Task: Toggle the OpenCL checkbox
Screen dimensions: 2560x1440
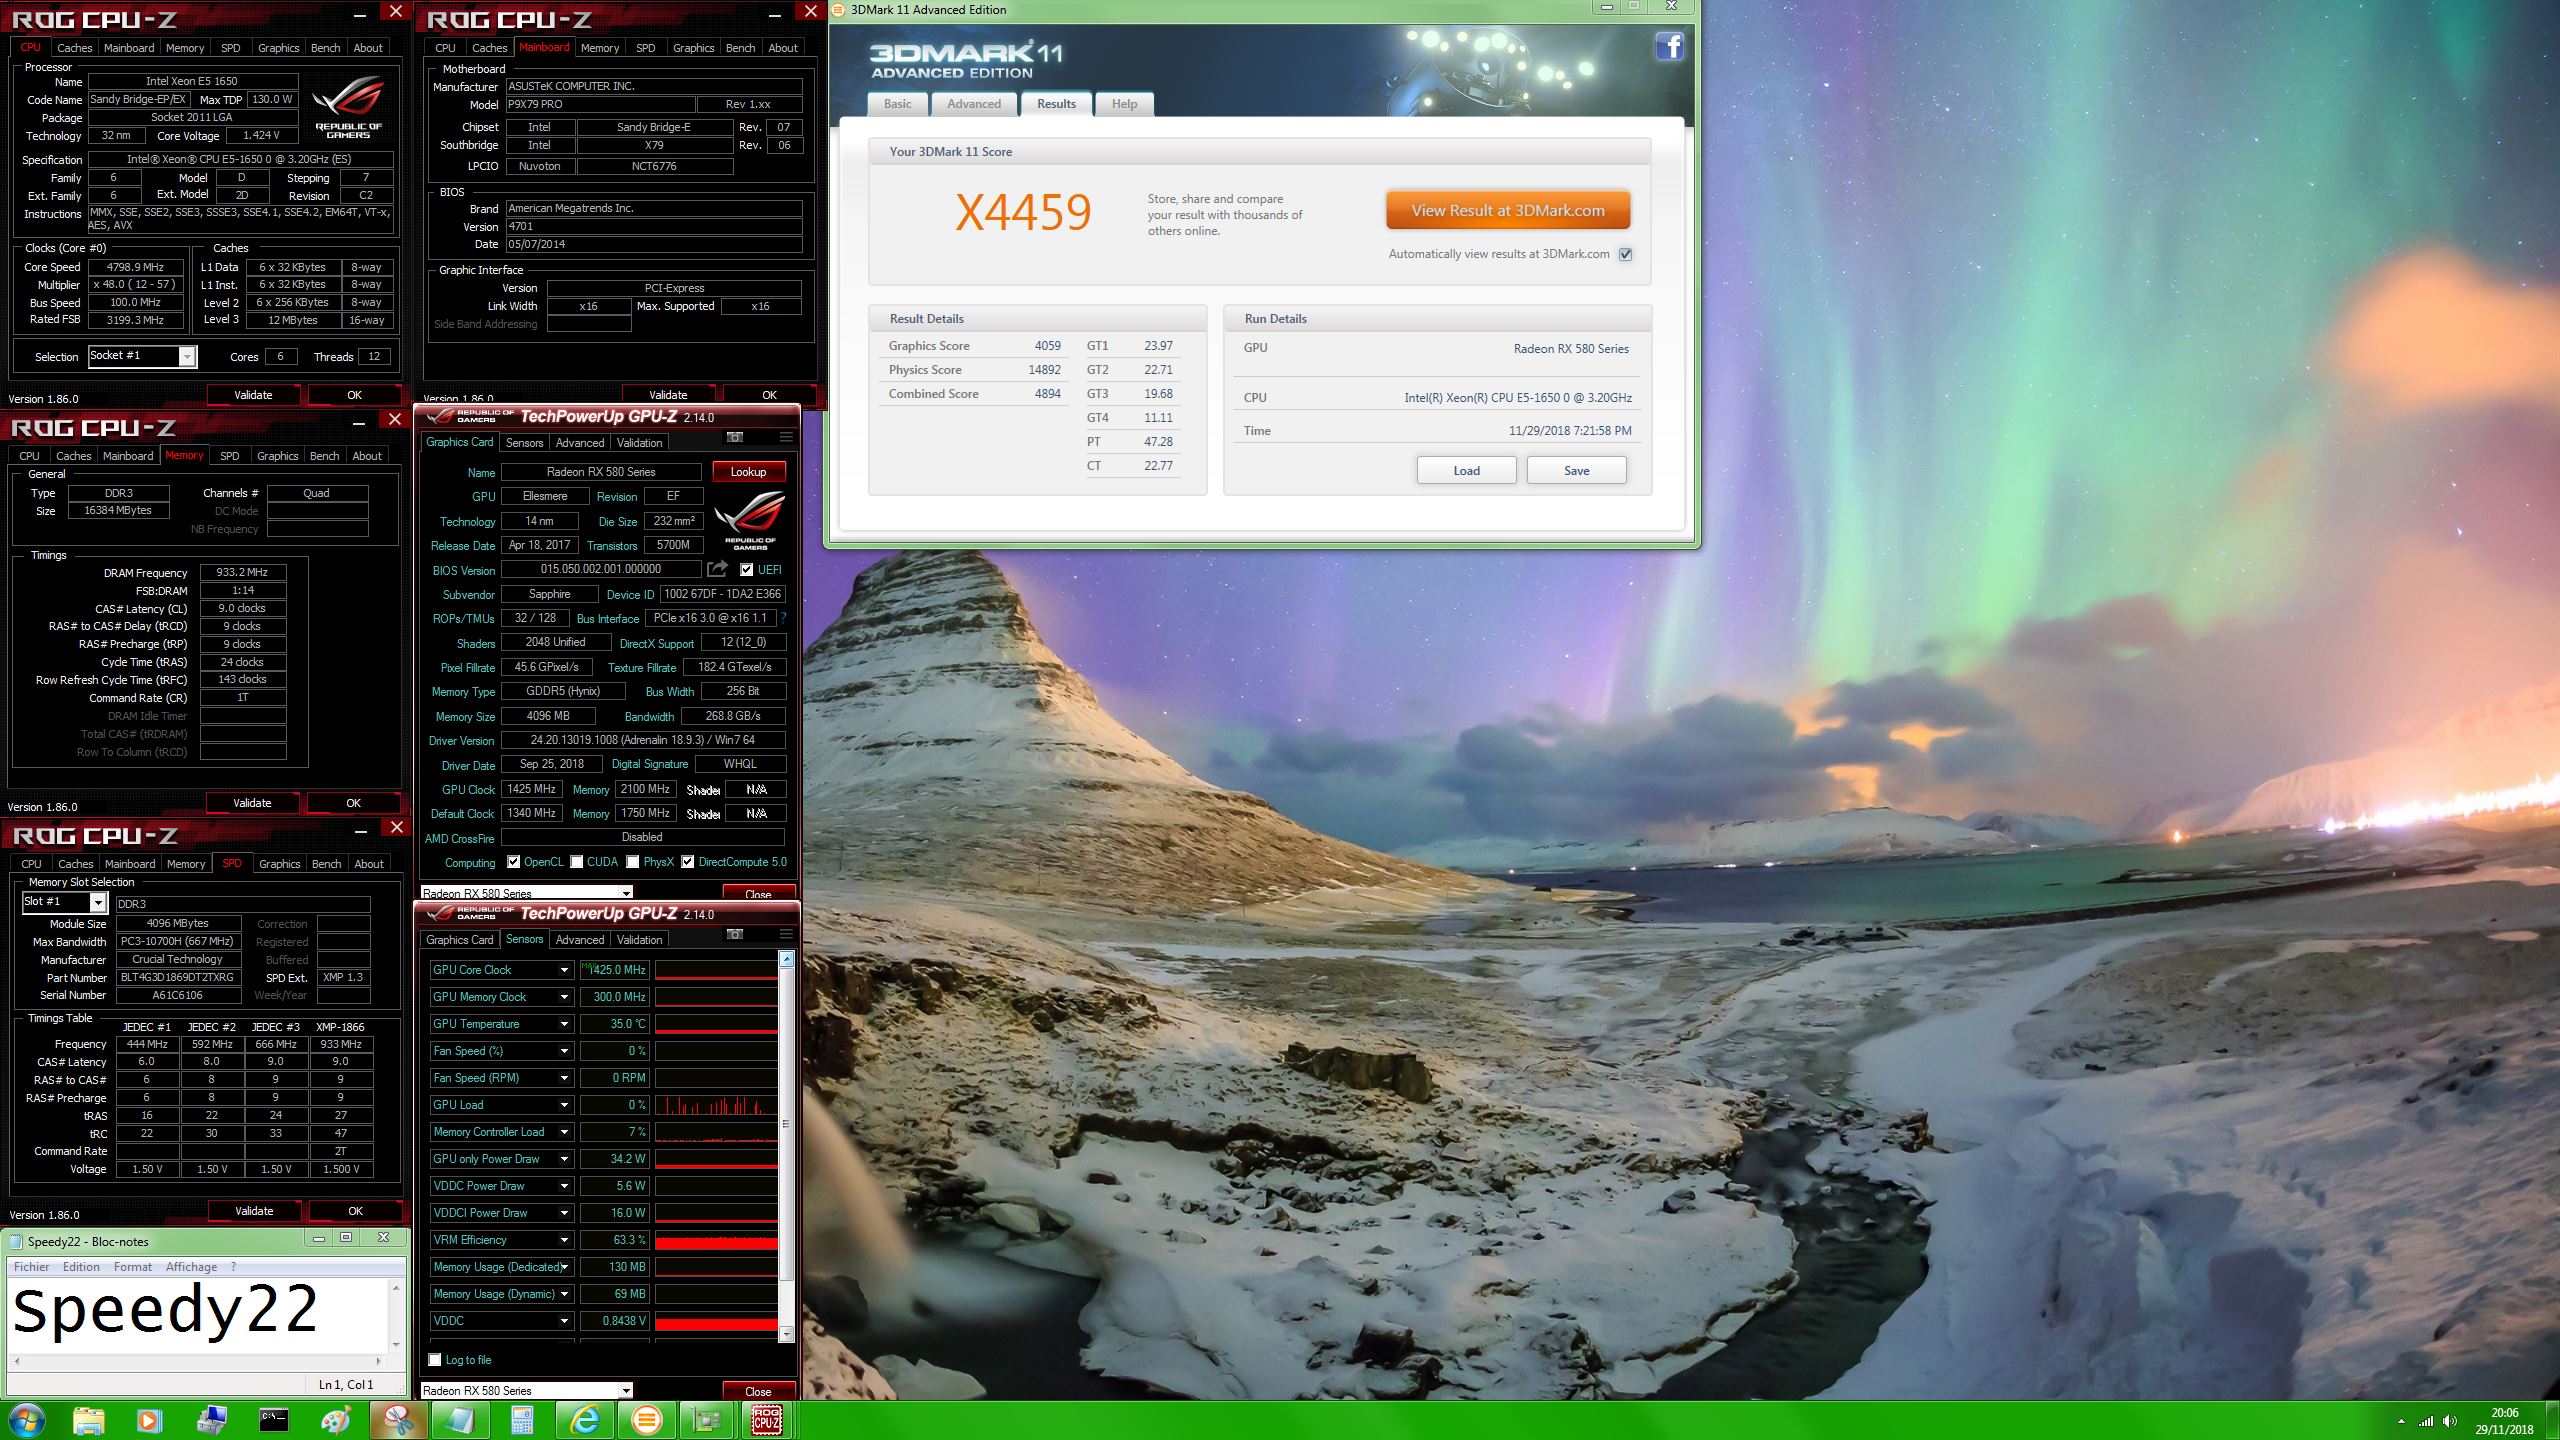Action: pyautogui.click(x=513, y=862)
